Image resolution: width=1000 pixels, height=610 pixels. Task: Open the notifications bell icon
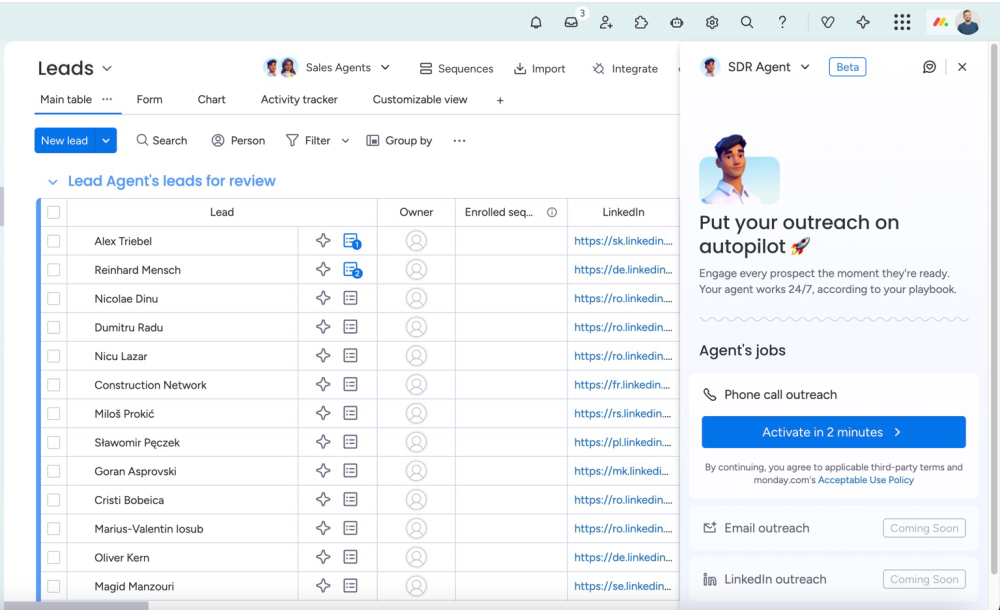tap(536, 22)
